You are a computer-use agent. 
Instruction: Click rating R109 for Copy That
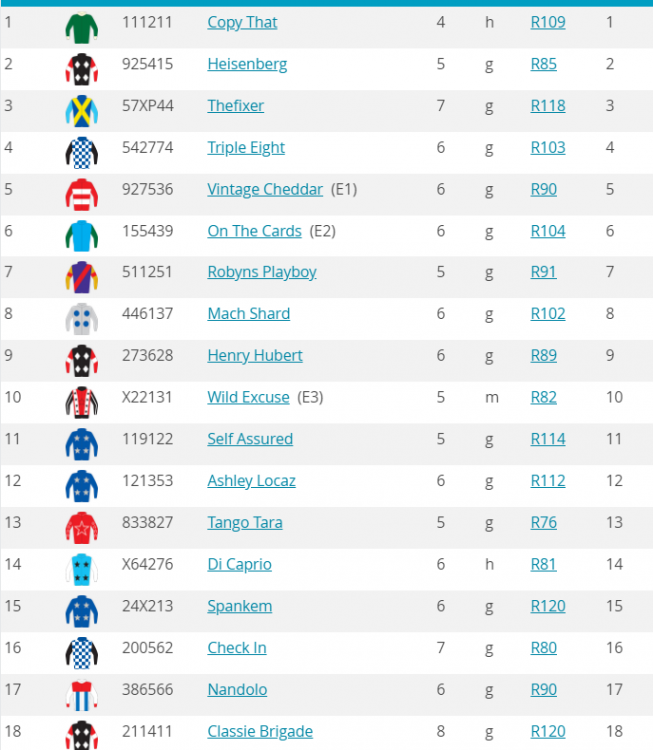pyautogui.click(x=547, y=22)
